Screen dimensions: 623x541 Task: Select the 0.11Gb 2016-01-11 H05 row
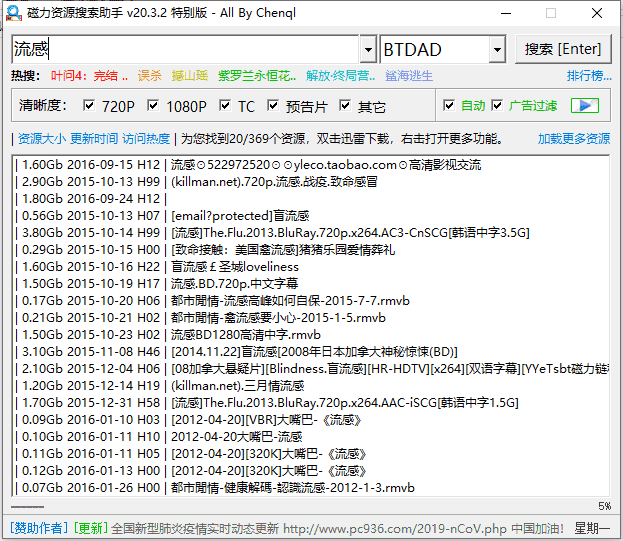(x=311, y=454)
